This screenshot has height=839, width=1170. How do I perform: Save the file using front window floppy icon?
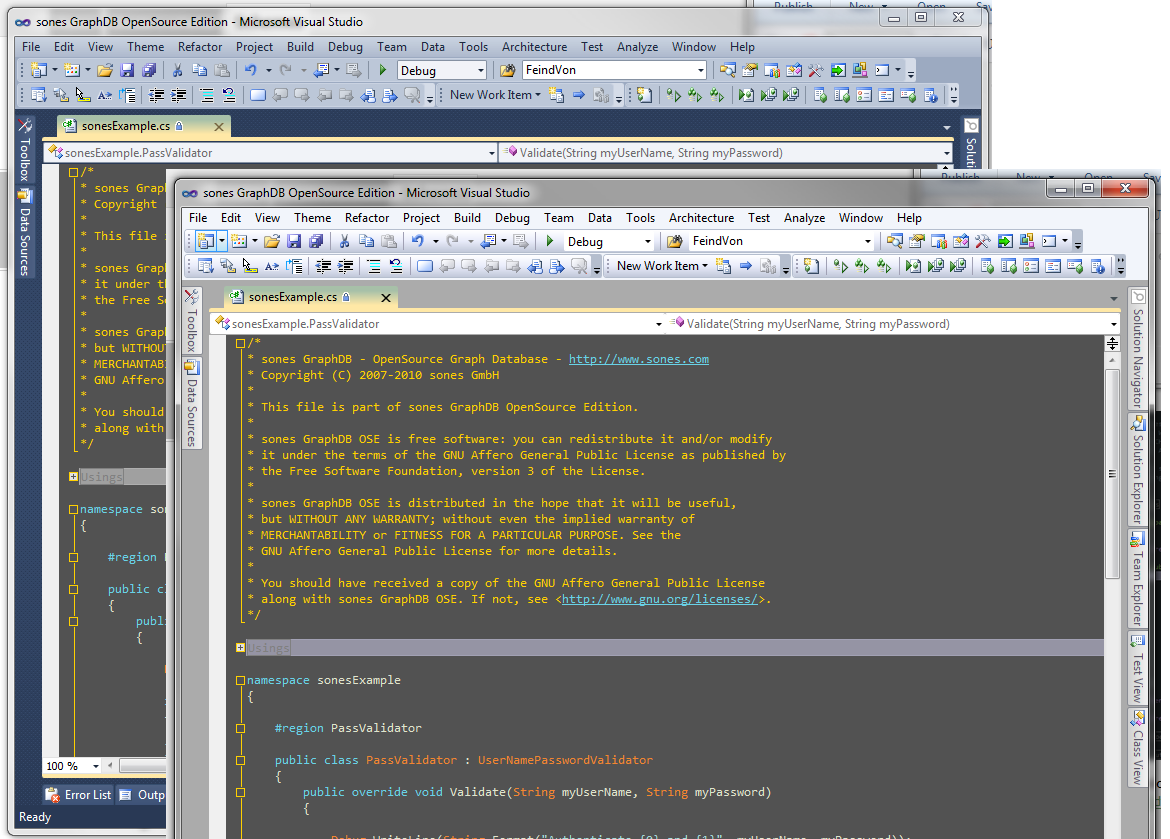[294, 241]
